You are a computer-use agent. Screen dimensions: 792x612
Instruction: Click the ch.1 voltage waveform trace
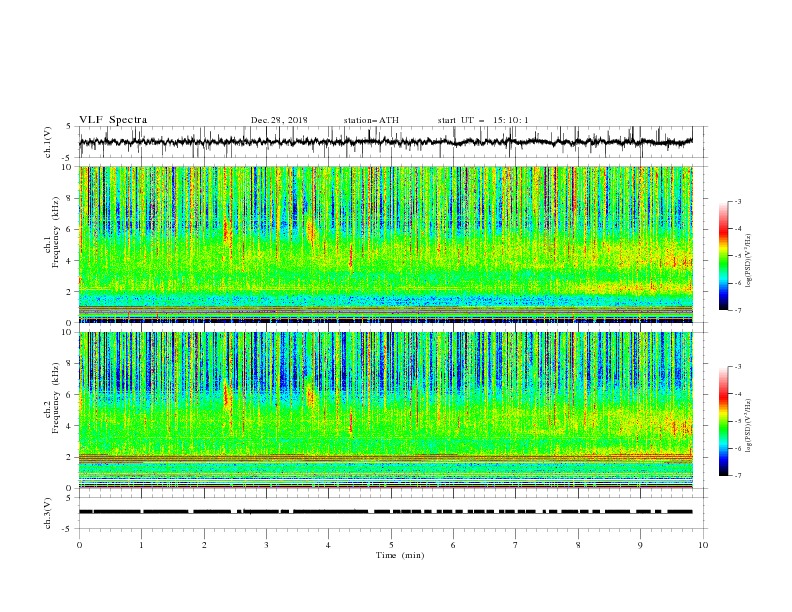pos(386,142)
